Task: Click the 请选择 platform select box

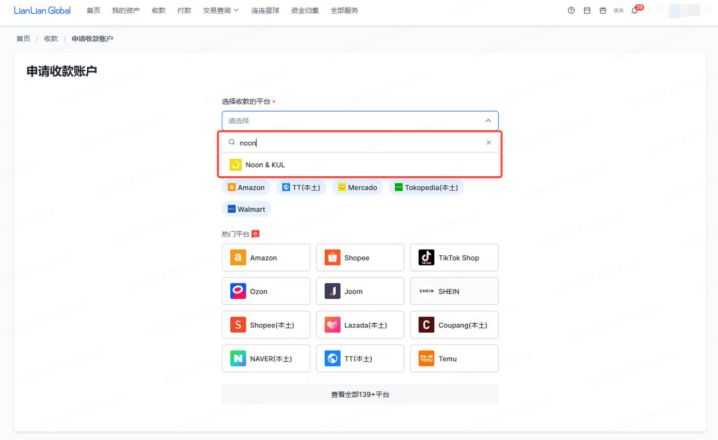Action: coord(360,121)
